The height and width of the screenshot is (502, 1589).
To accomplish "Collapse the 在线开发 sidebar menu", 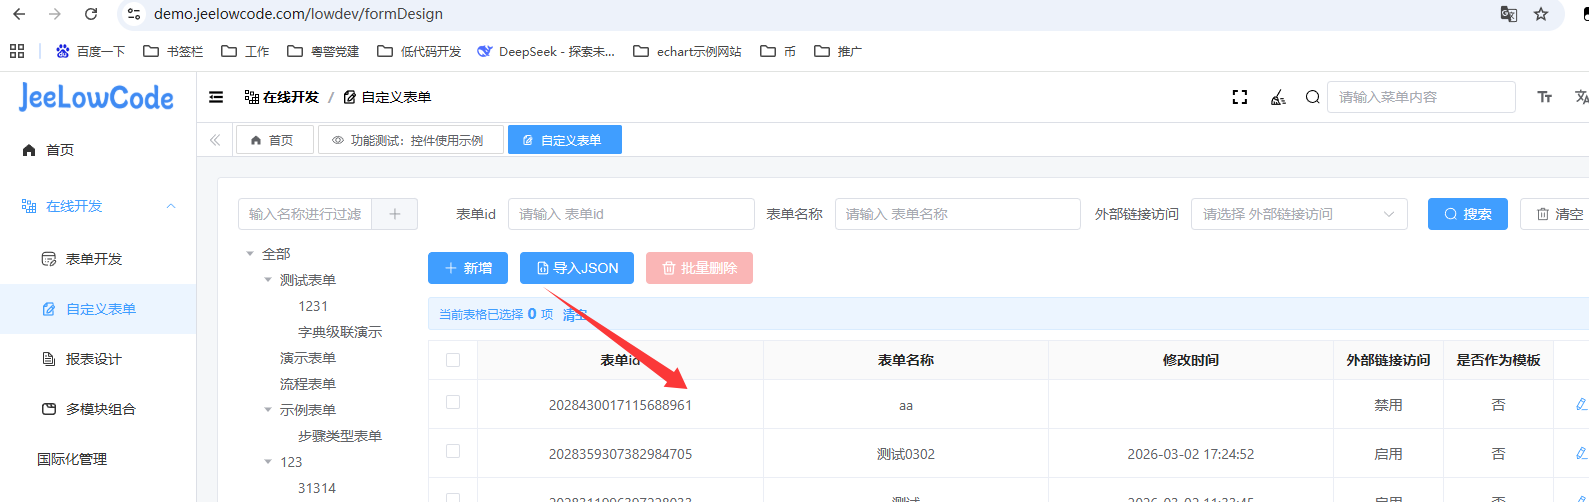I will (171, 206).
